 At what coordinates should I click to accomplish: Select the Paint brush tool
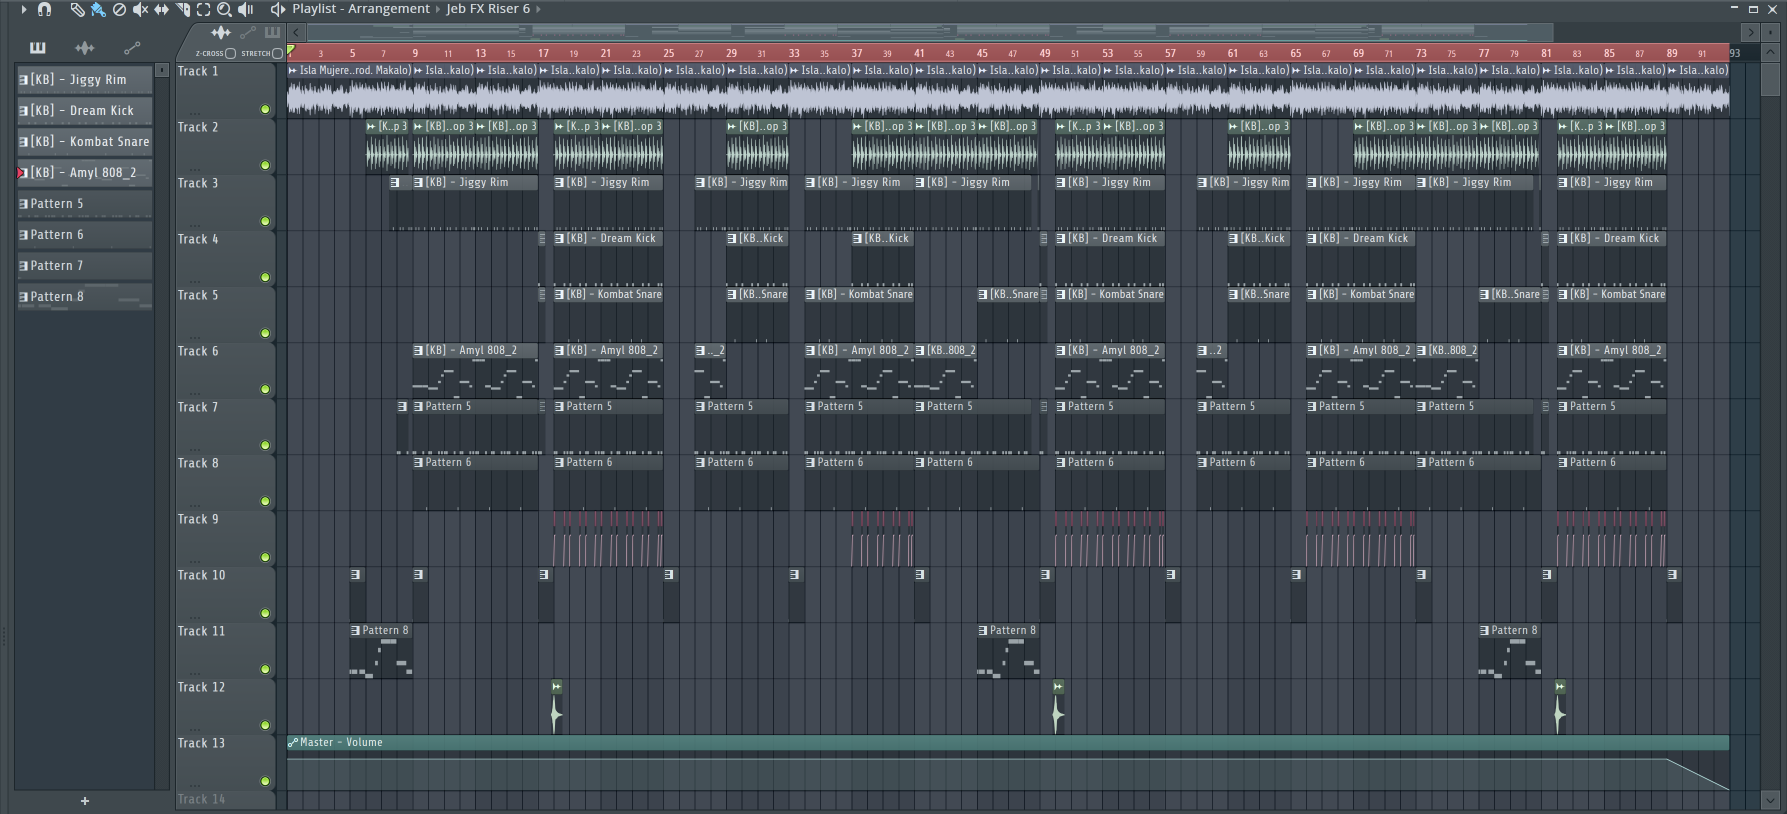(98, 9)
